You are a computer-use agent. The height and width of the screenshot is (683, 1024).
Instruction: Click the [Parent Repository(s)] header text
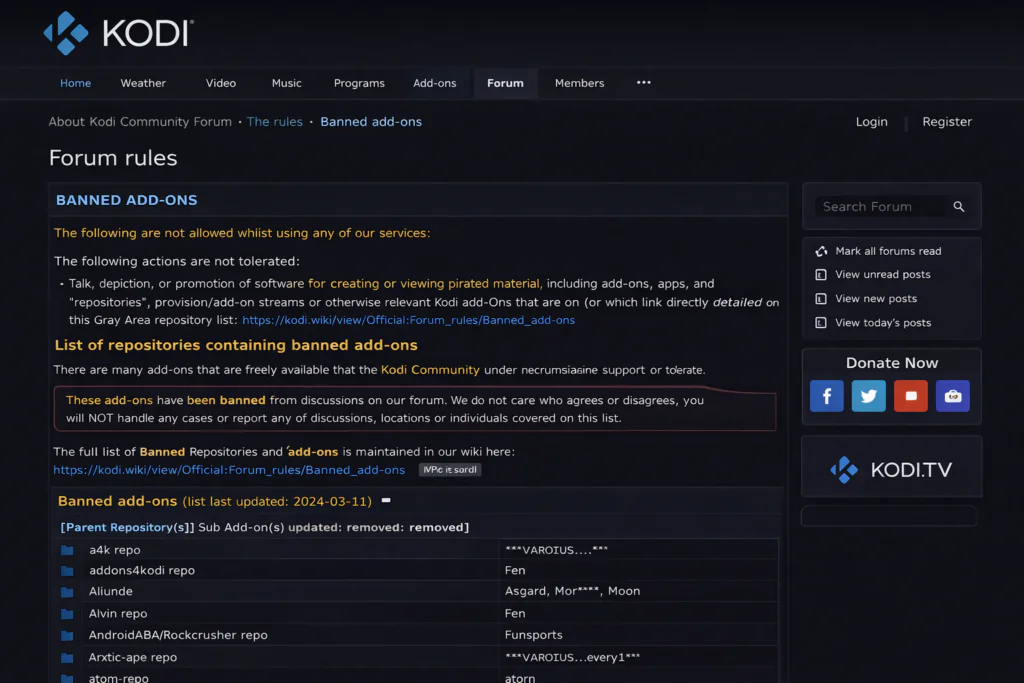coord(127,527)
